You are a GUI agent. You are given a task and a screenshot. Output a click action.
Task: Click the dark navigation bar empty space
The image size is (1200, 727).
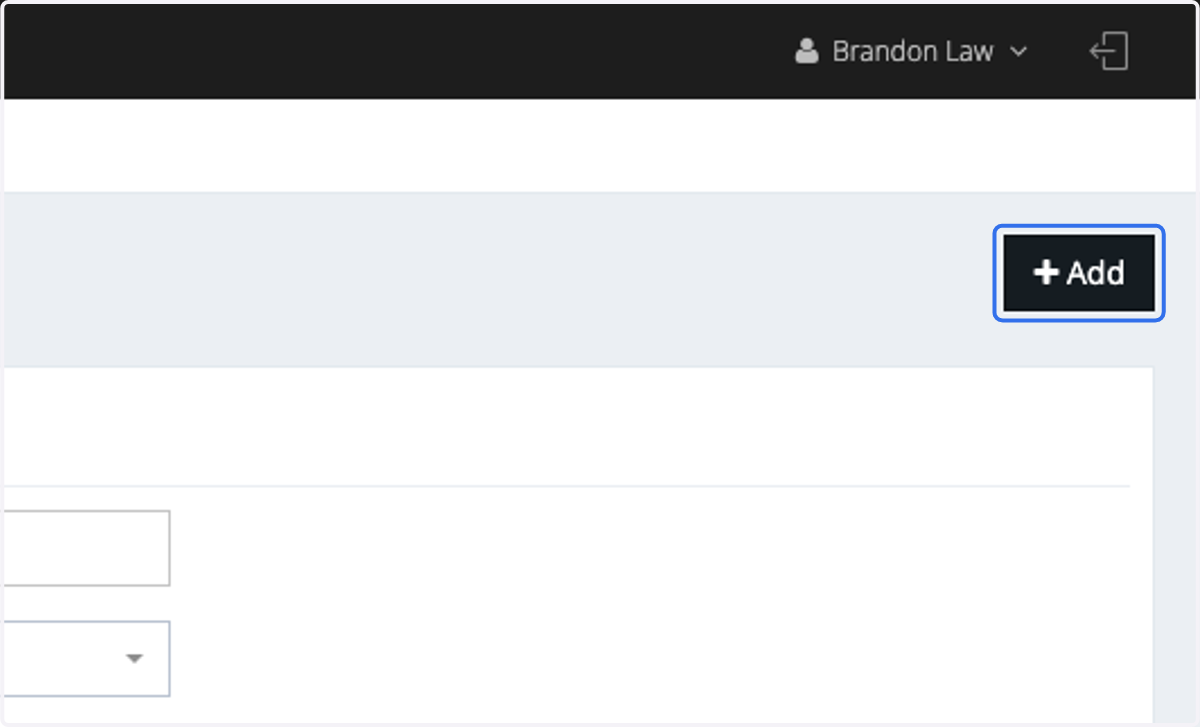(x=400, y=51)
